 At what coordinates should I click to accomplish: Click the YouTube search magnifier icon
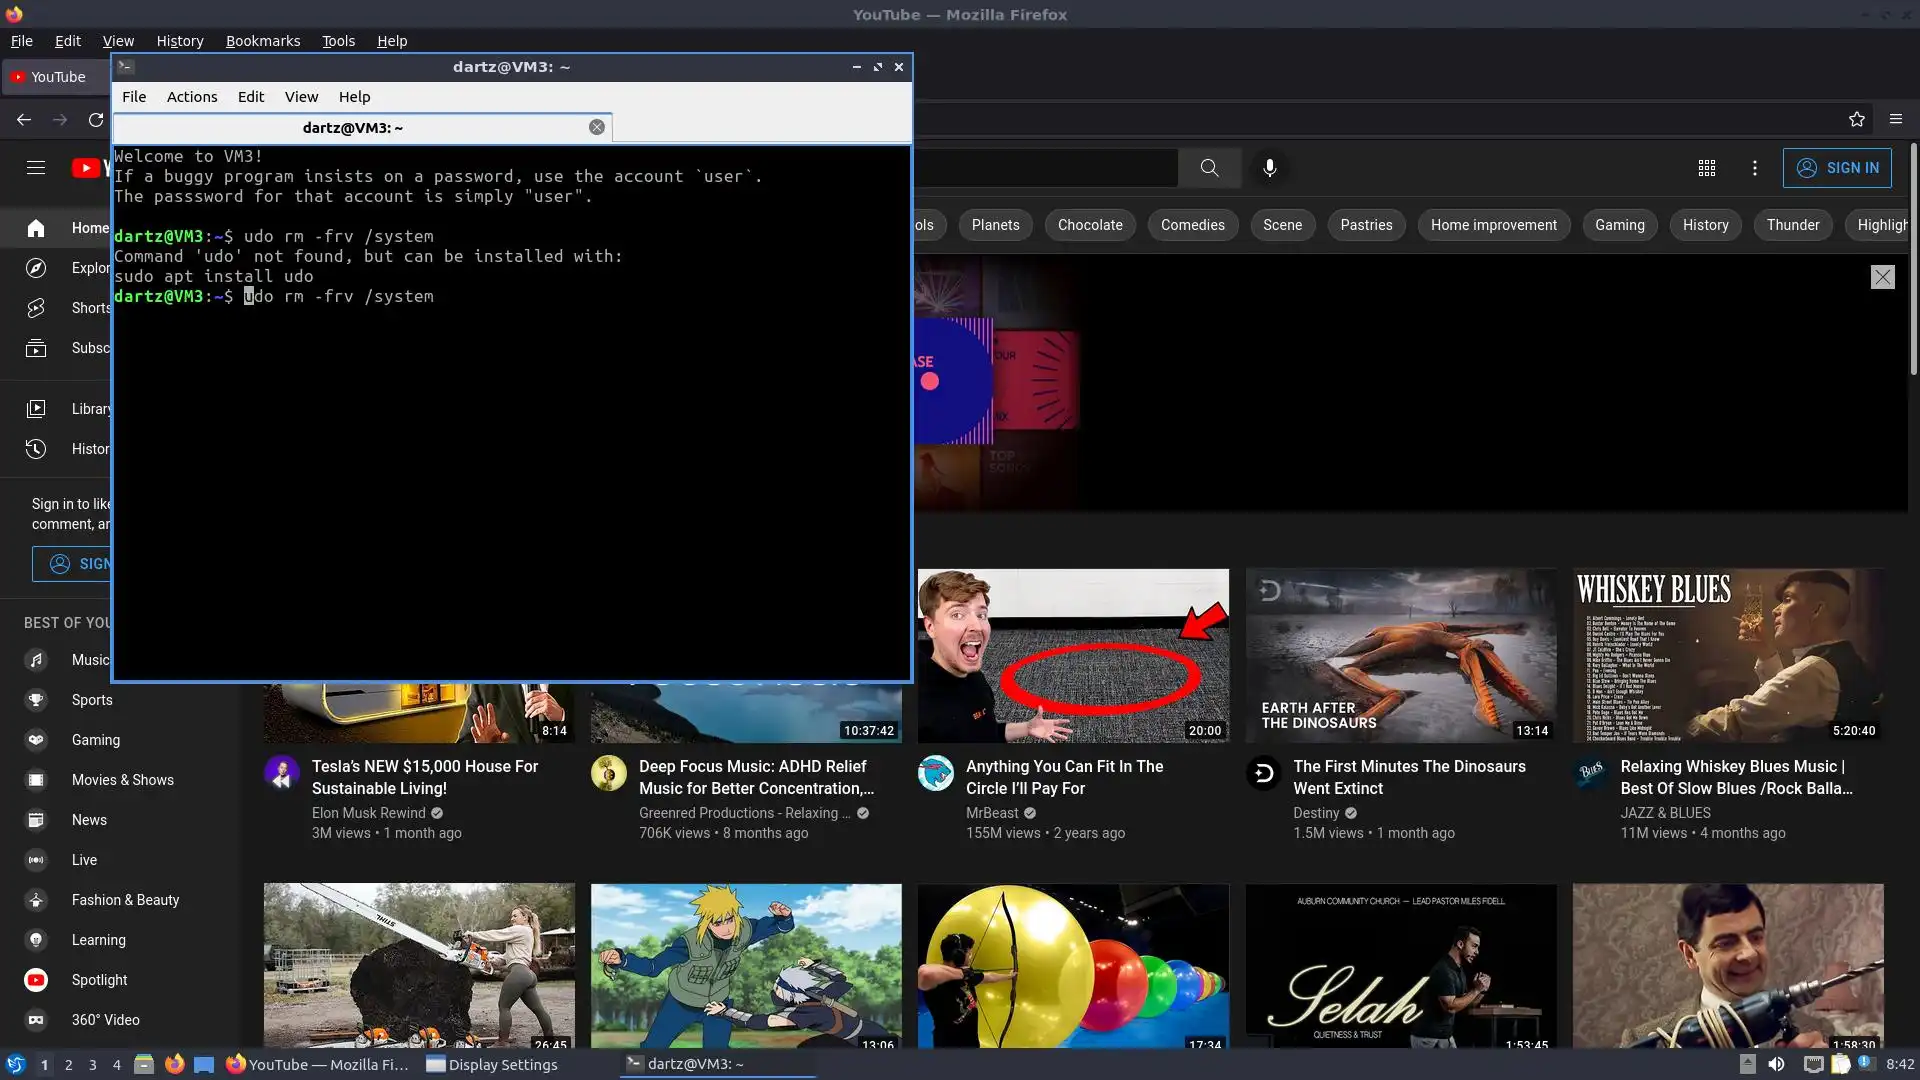1209,168
